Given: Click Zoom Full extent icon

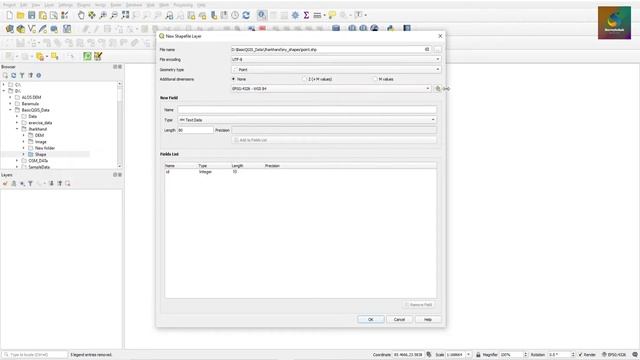Looking at the screenshot, I should (x=125, y=16).
